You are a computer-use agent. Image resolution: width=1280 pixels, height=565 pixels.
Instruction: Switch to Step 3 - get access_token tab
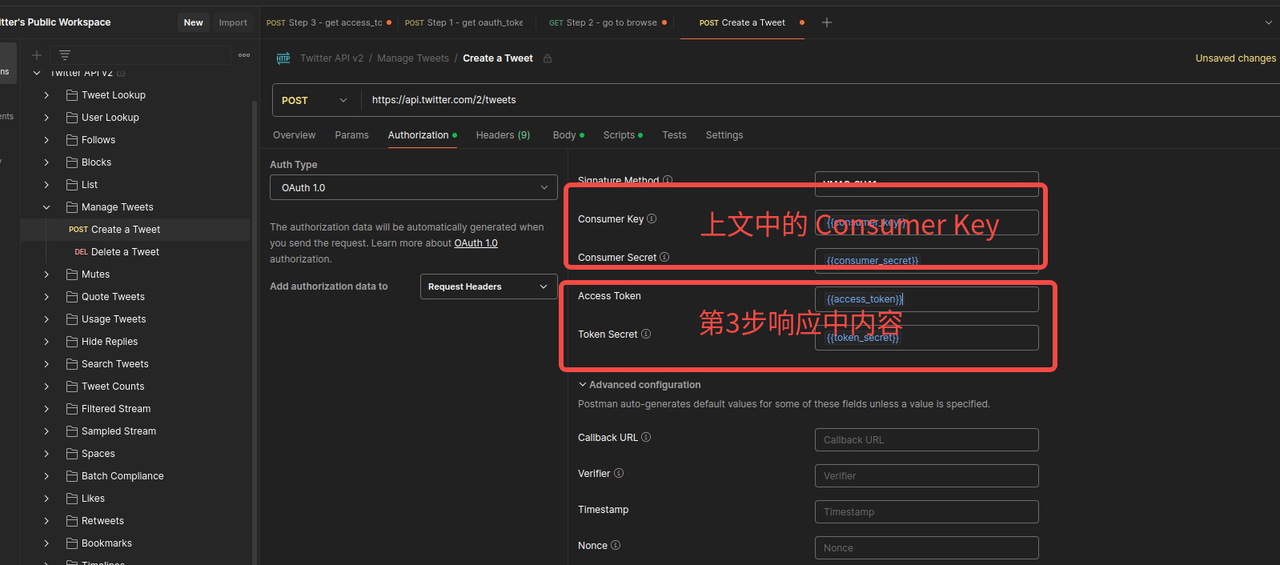tap(328, 22)
